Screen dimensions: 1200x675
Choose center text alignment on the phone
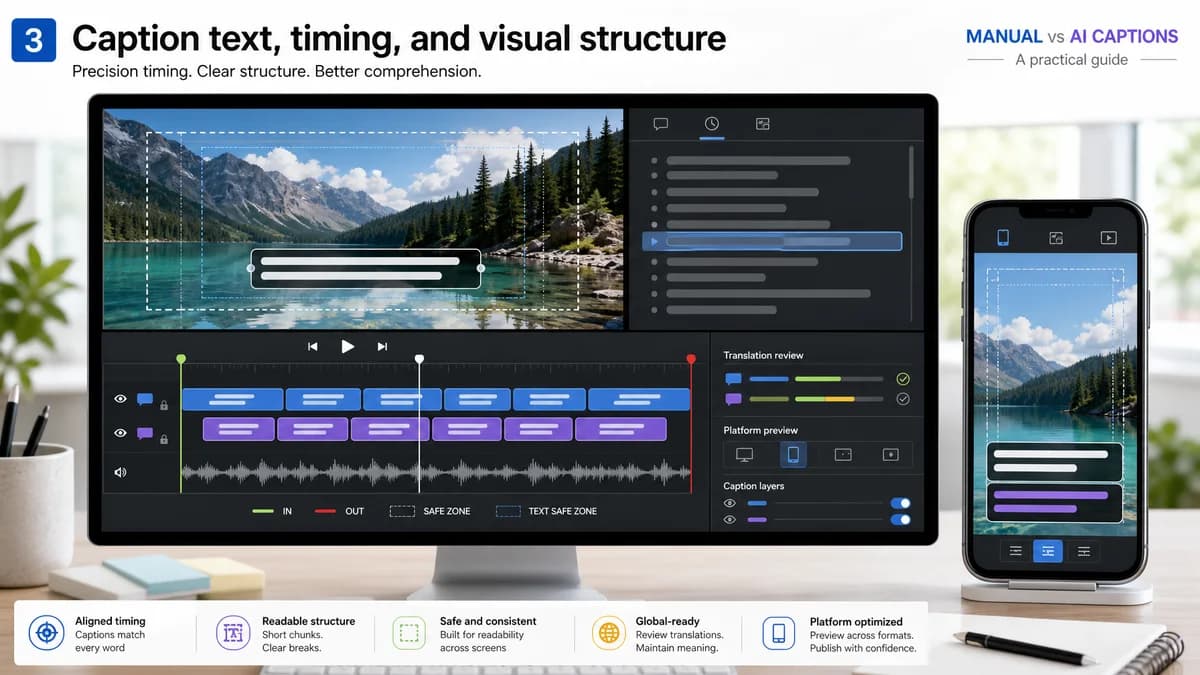tap(1048, 551)
